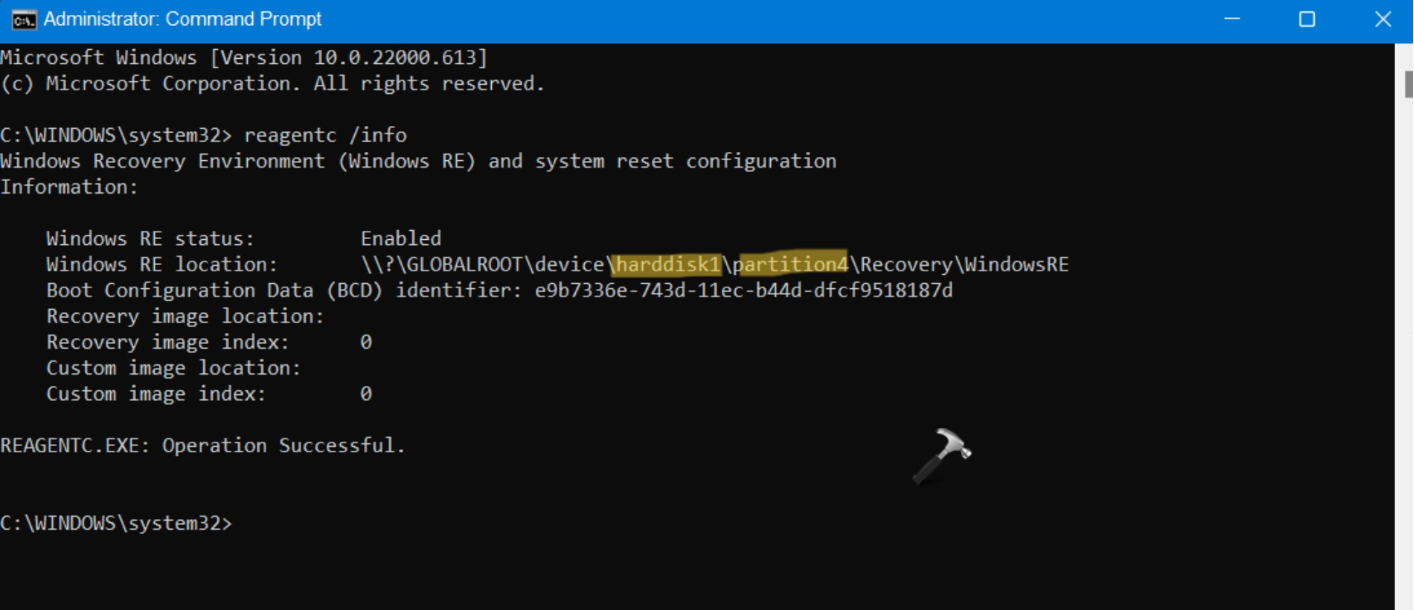Click the Microsoft Corporation copyright line
Image resolution: width=1414 pixels, height=610 pixels.
[x=272, y=84]
